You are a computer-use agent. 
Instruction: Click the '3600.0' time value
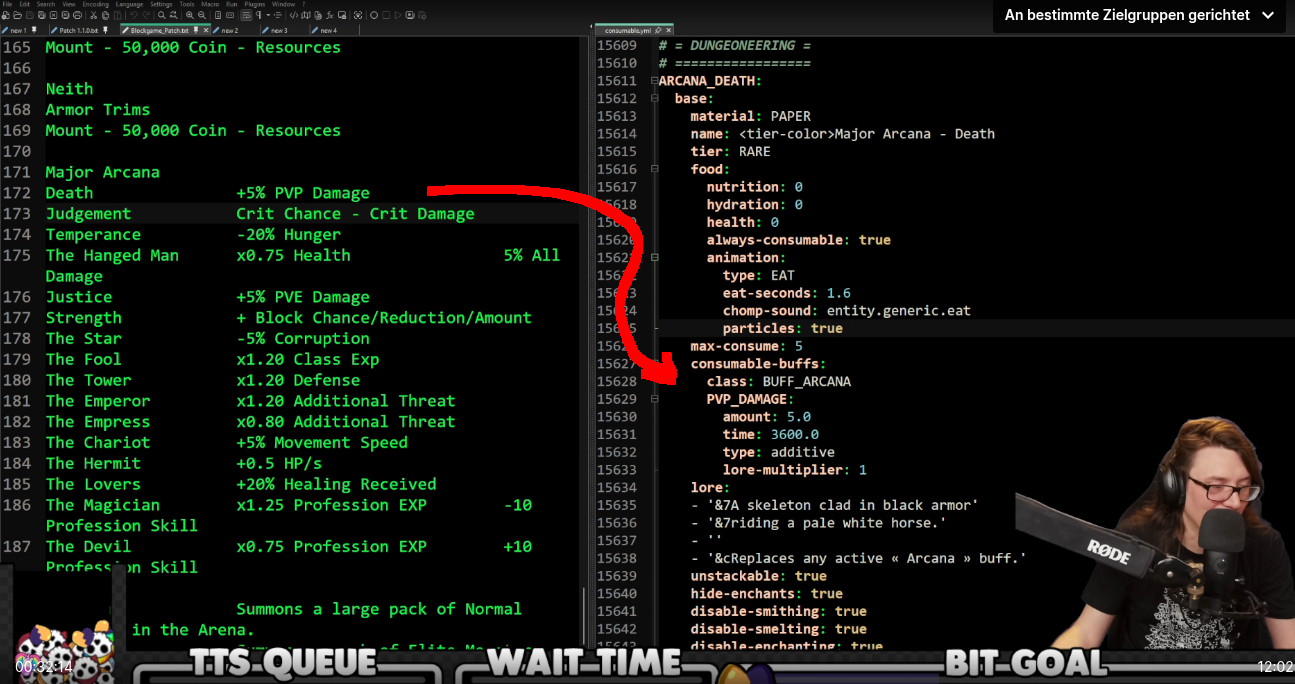point(795,434)
